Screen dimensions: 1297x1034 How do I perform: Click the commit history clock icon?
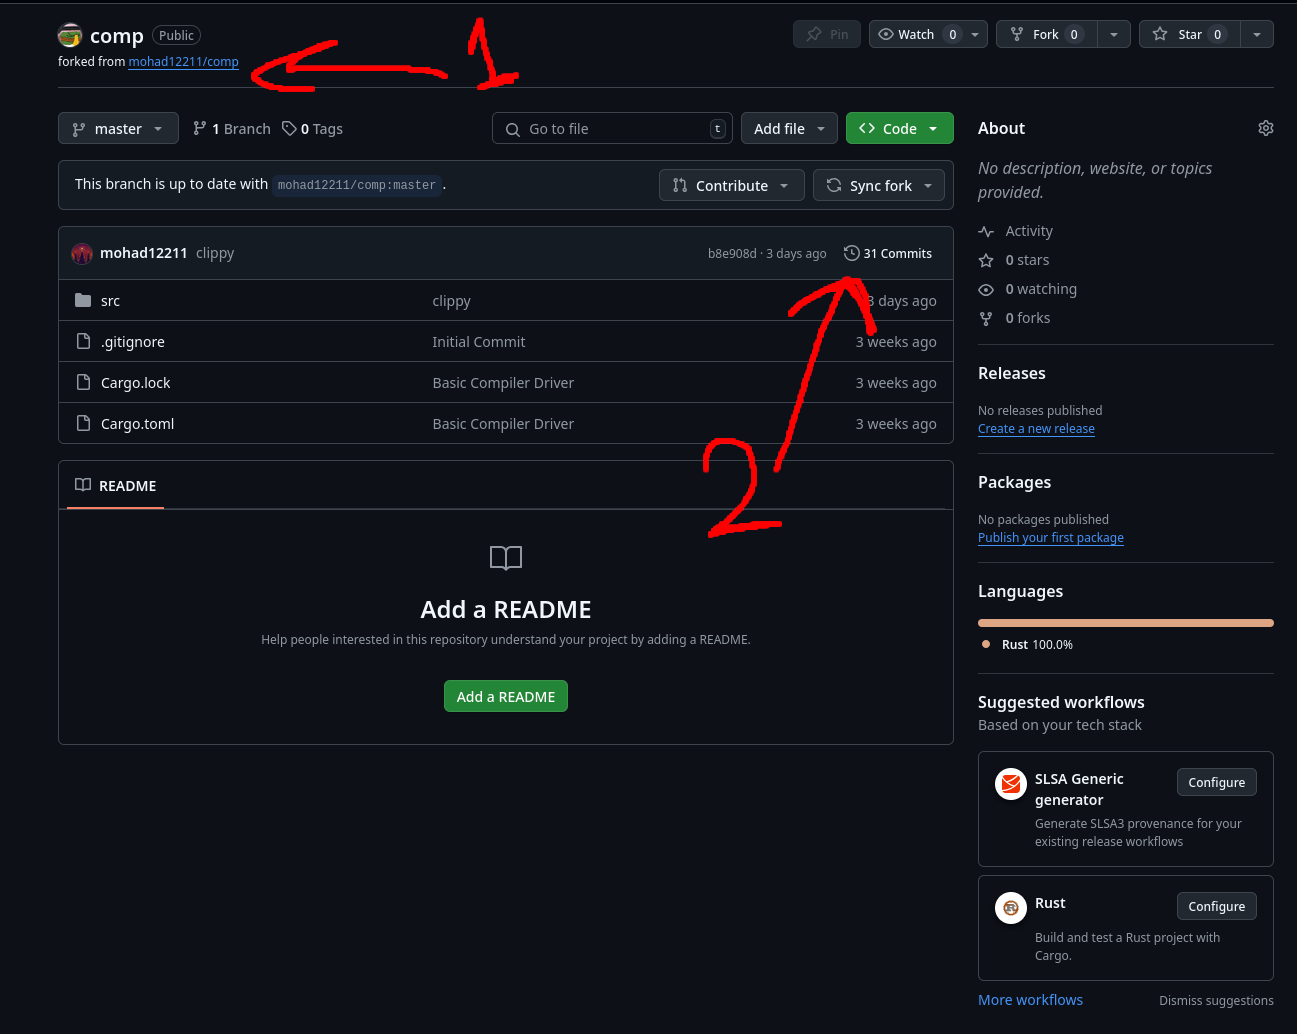tap(851, 254)
